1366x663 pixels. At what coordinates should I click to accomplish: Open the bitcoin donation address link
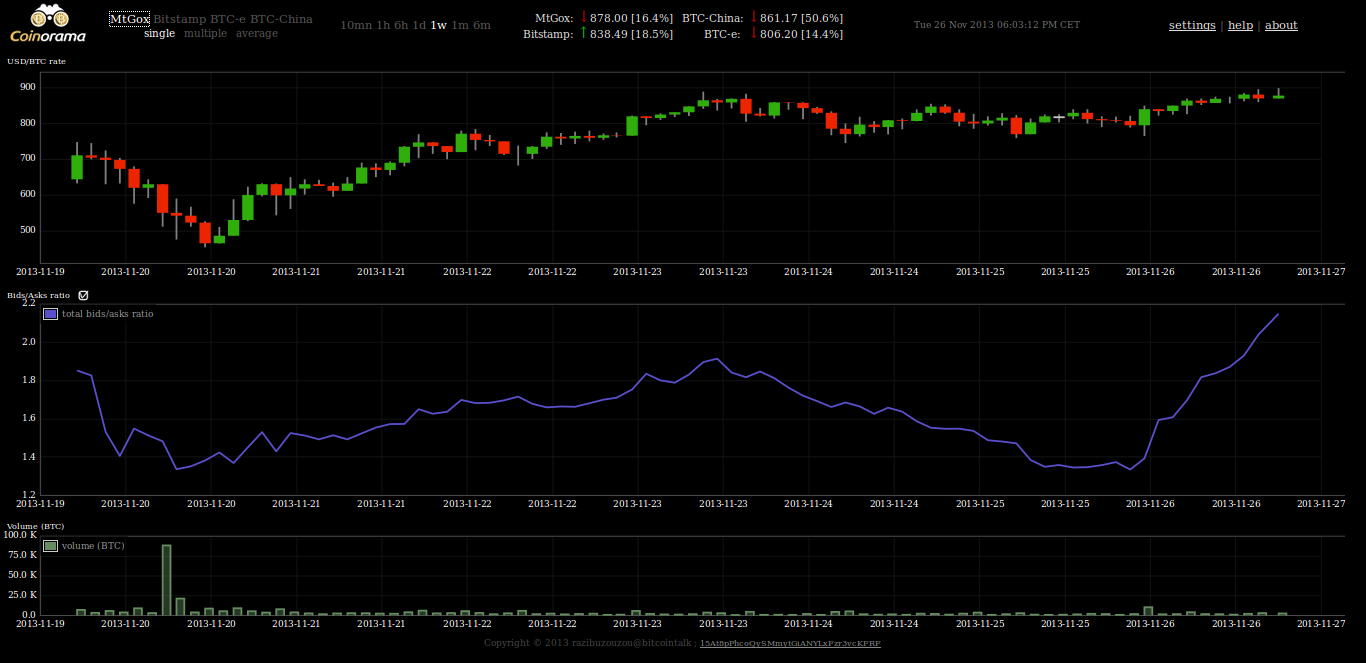point(790,643)
